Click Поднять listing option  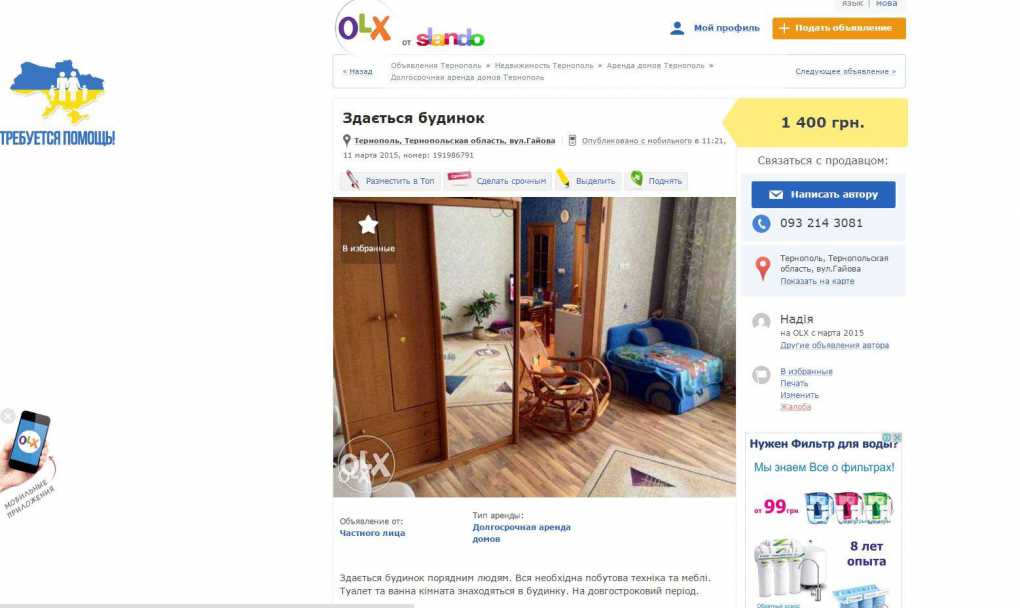coord(656,181)
